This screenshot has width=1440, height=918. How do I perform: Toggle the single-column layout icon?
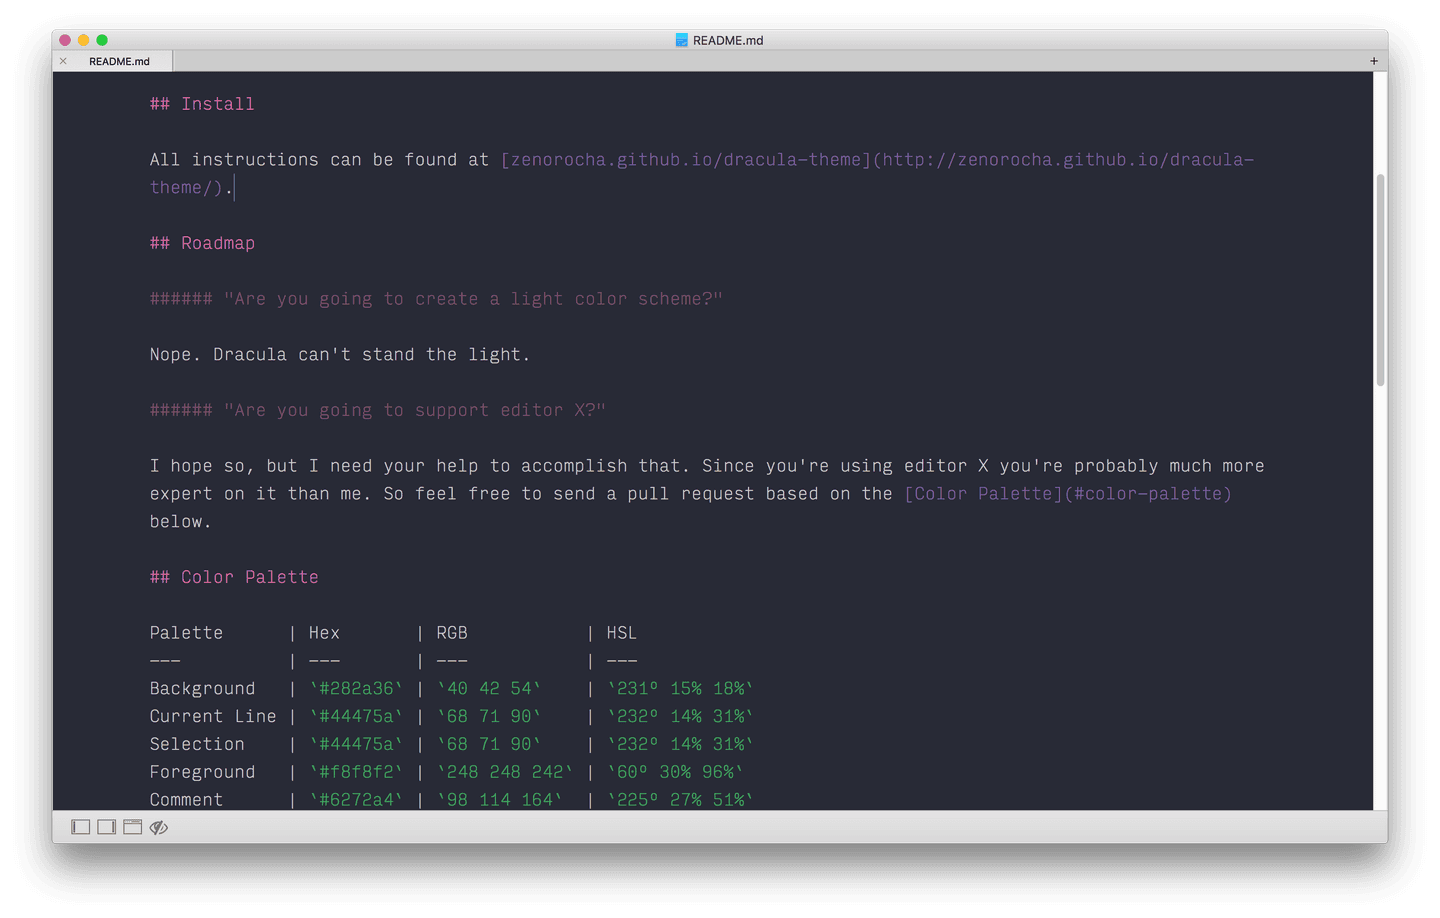[106, 826]
